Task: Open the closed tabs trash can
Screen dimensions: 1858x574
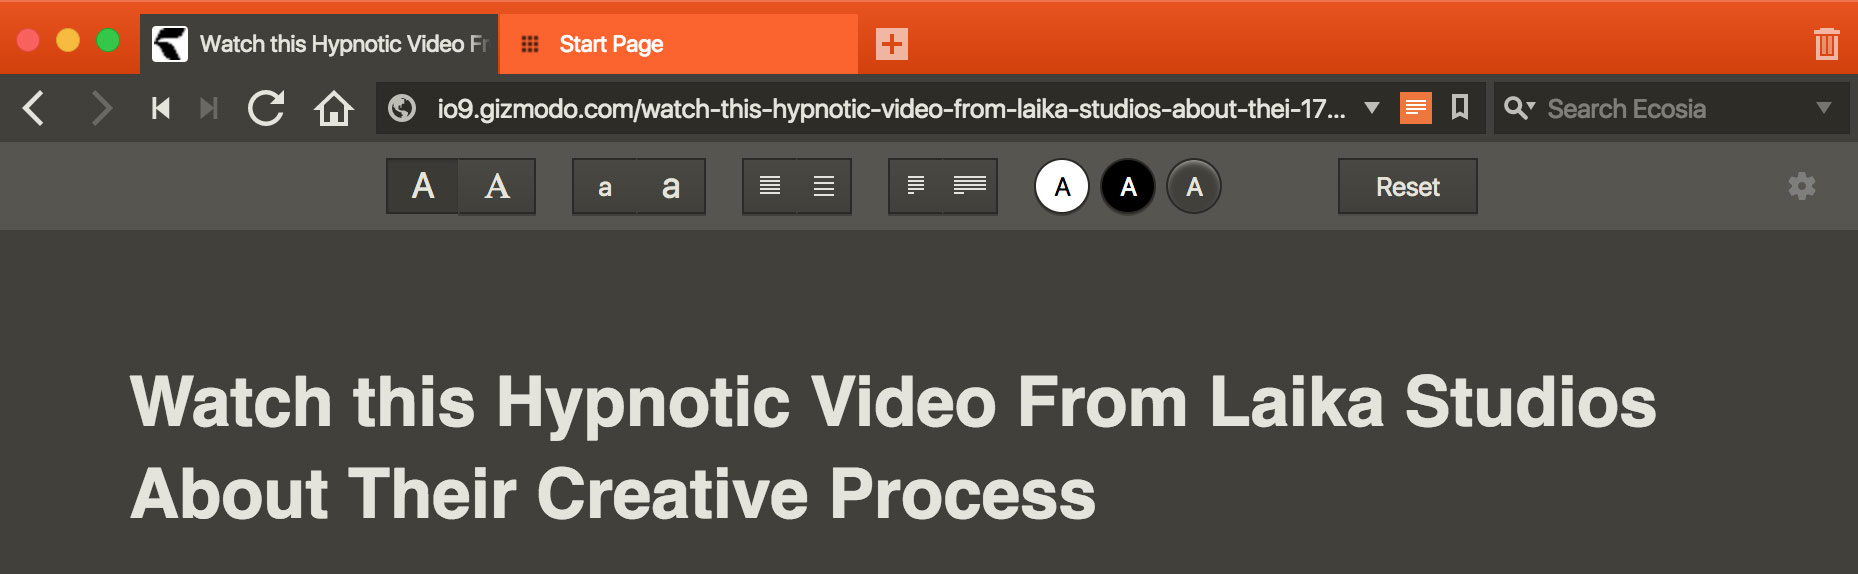Action: coord(1826,44)
